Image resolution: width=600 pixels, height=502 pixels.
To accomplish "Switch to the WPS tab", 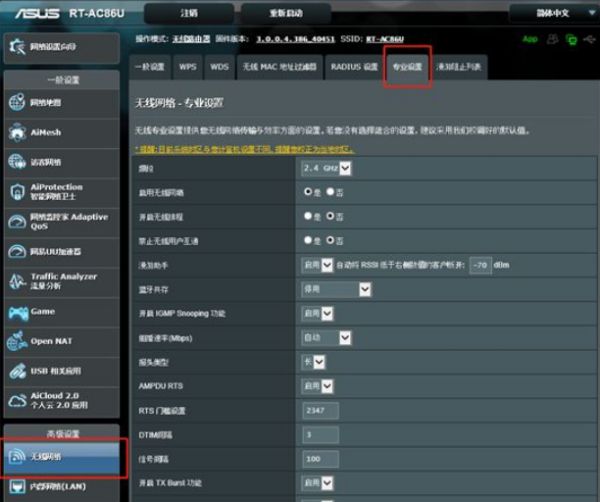I will coord(187,68).
